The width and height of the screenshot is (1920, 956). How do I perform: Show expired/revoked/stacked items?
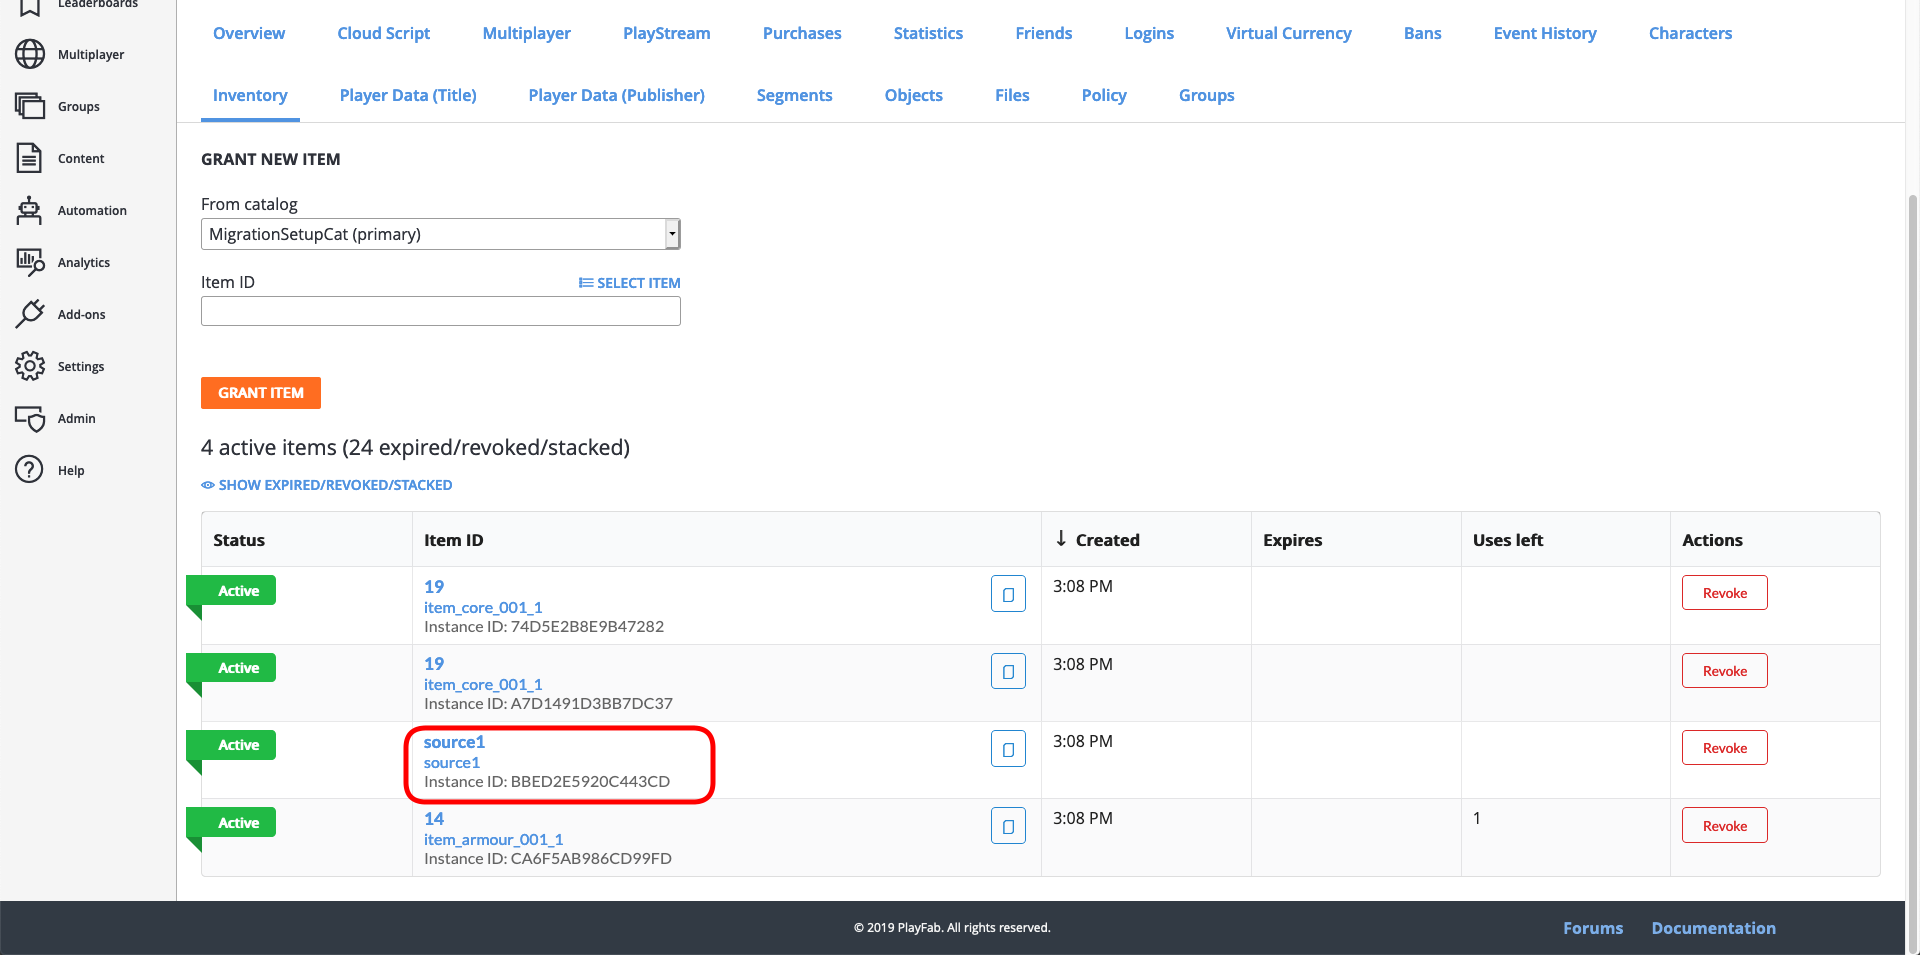pos(327,485)
